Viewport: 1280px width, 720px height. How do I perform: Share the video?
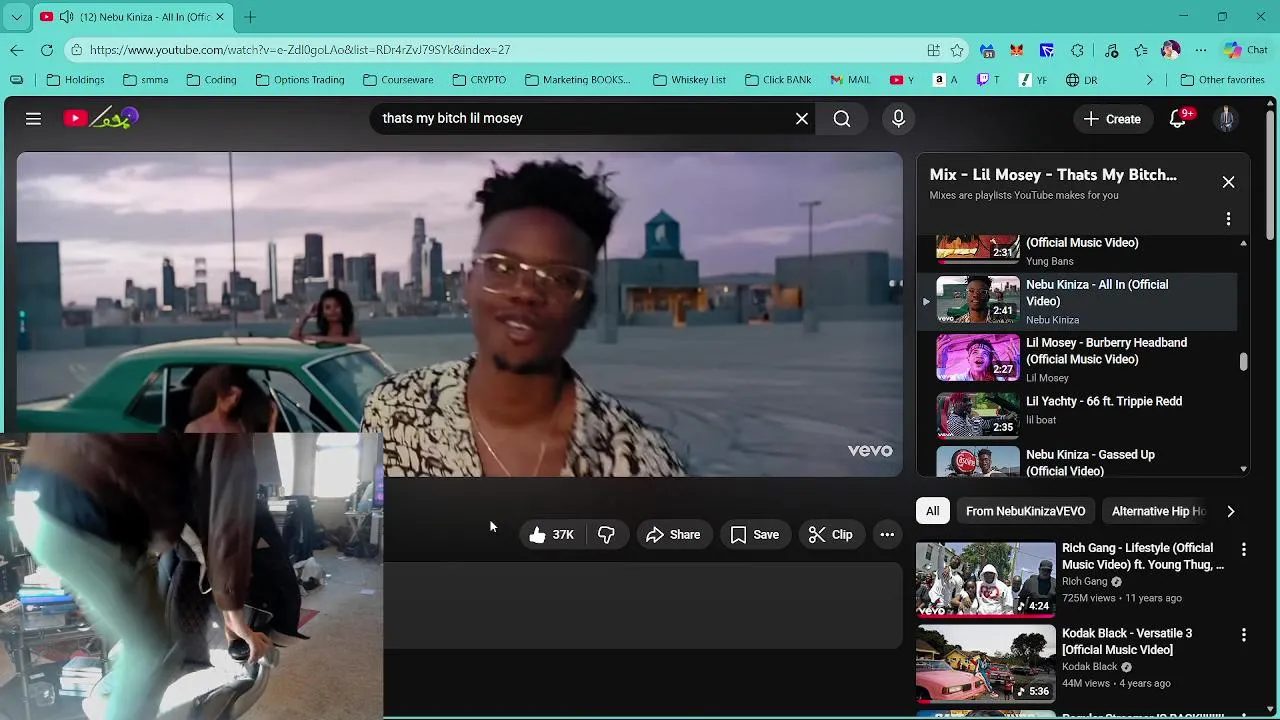[673, 535]
